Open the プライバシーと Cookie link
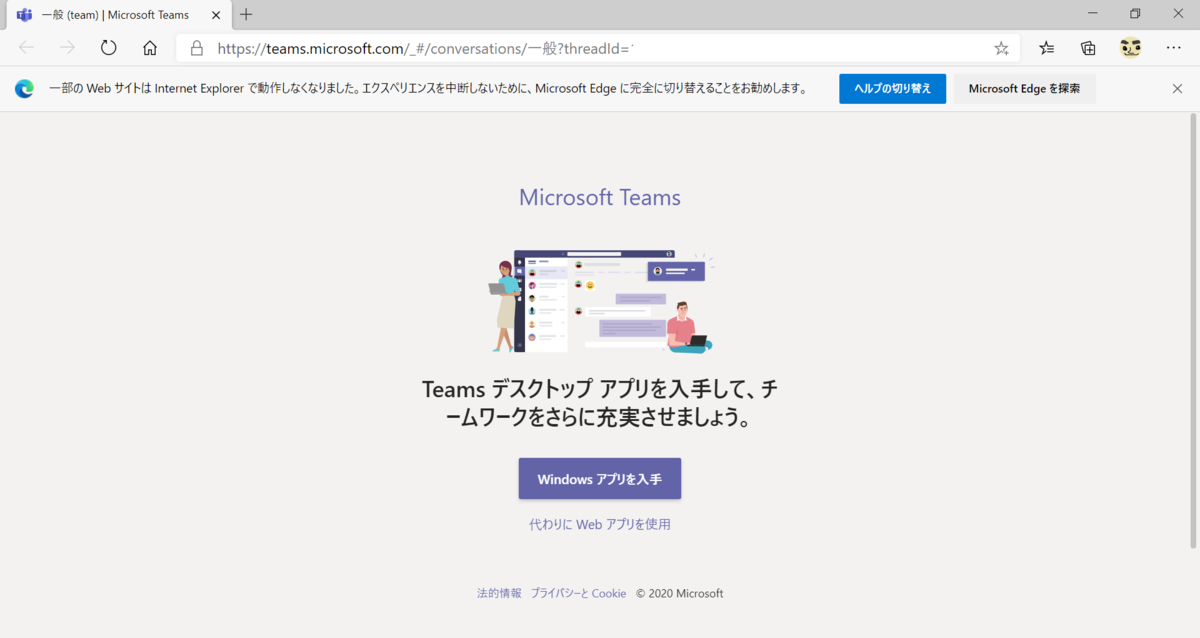This screenshot has width=1200, height=638. point(578,593)
